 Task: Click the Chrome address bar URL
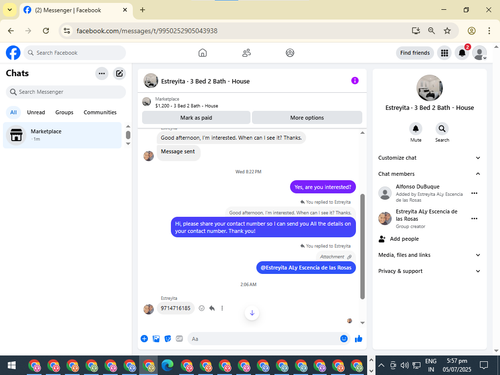147,31
